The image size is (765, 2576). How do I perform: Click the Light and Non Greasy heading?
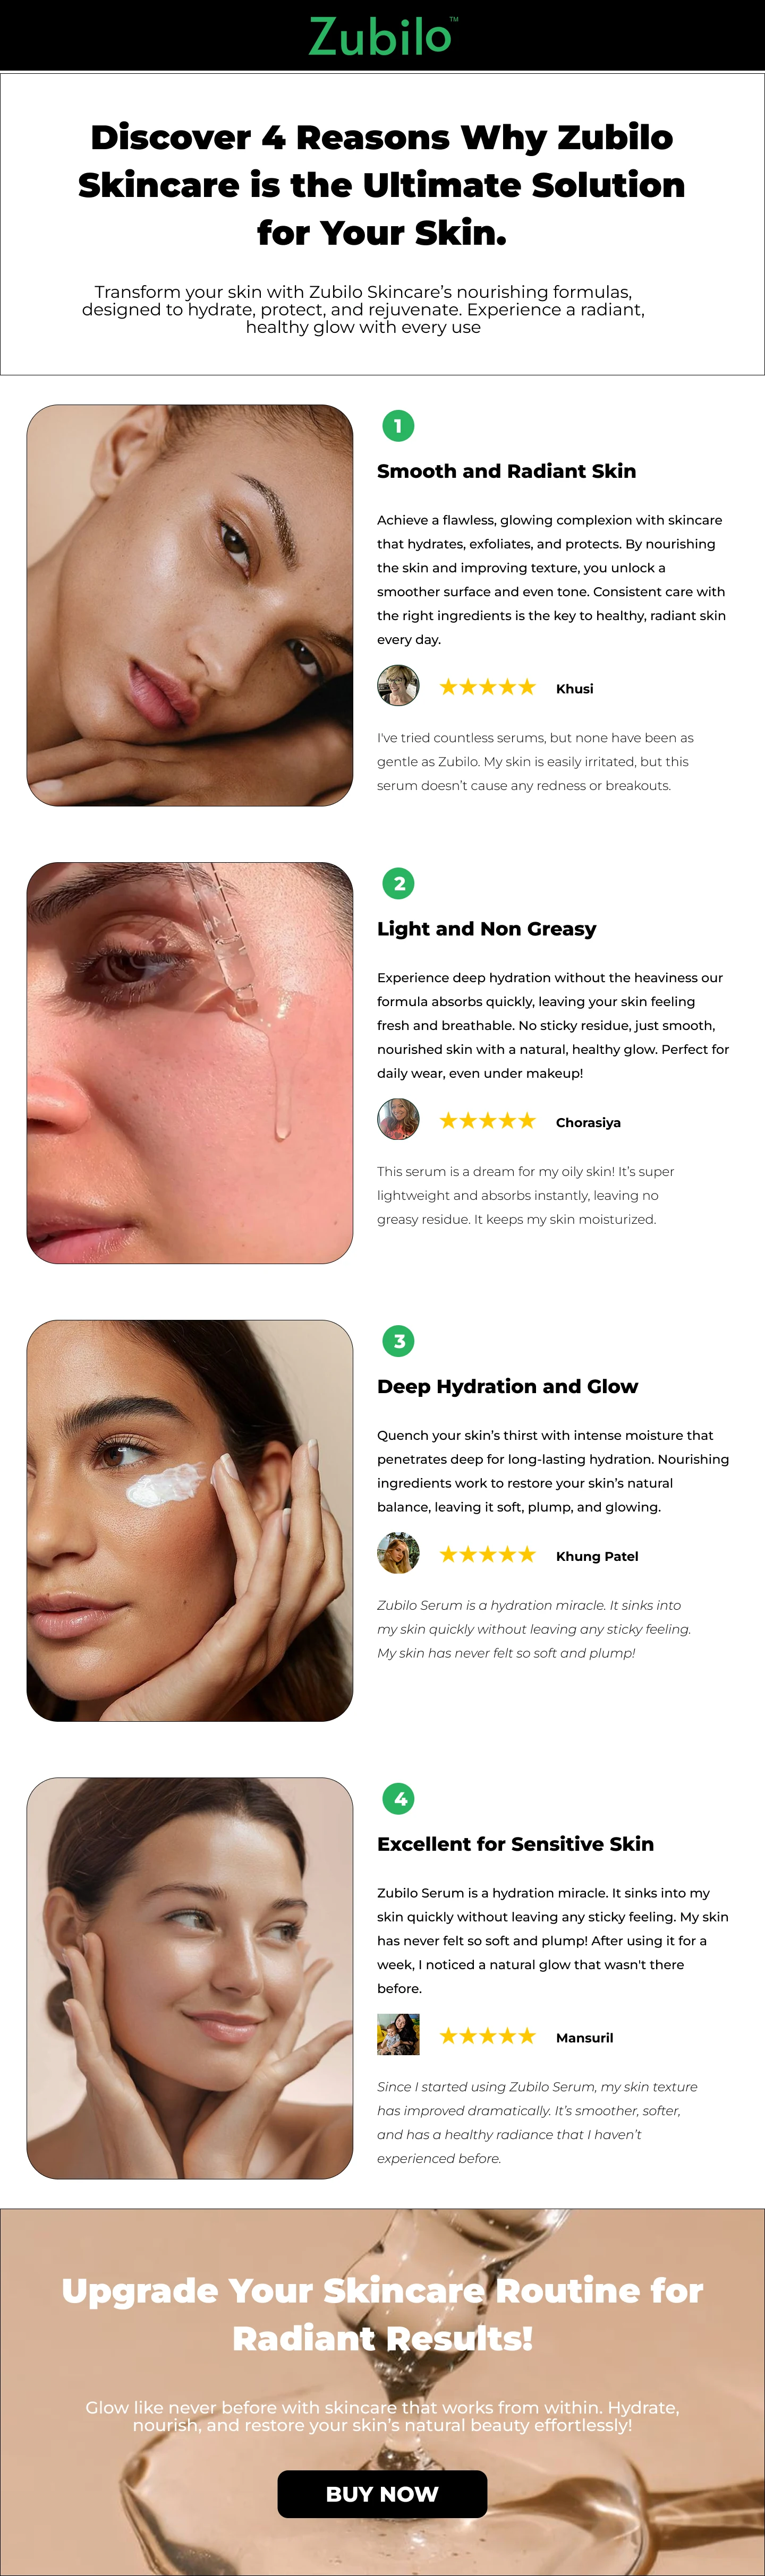487,929
